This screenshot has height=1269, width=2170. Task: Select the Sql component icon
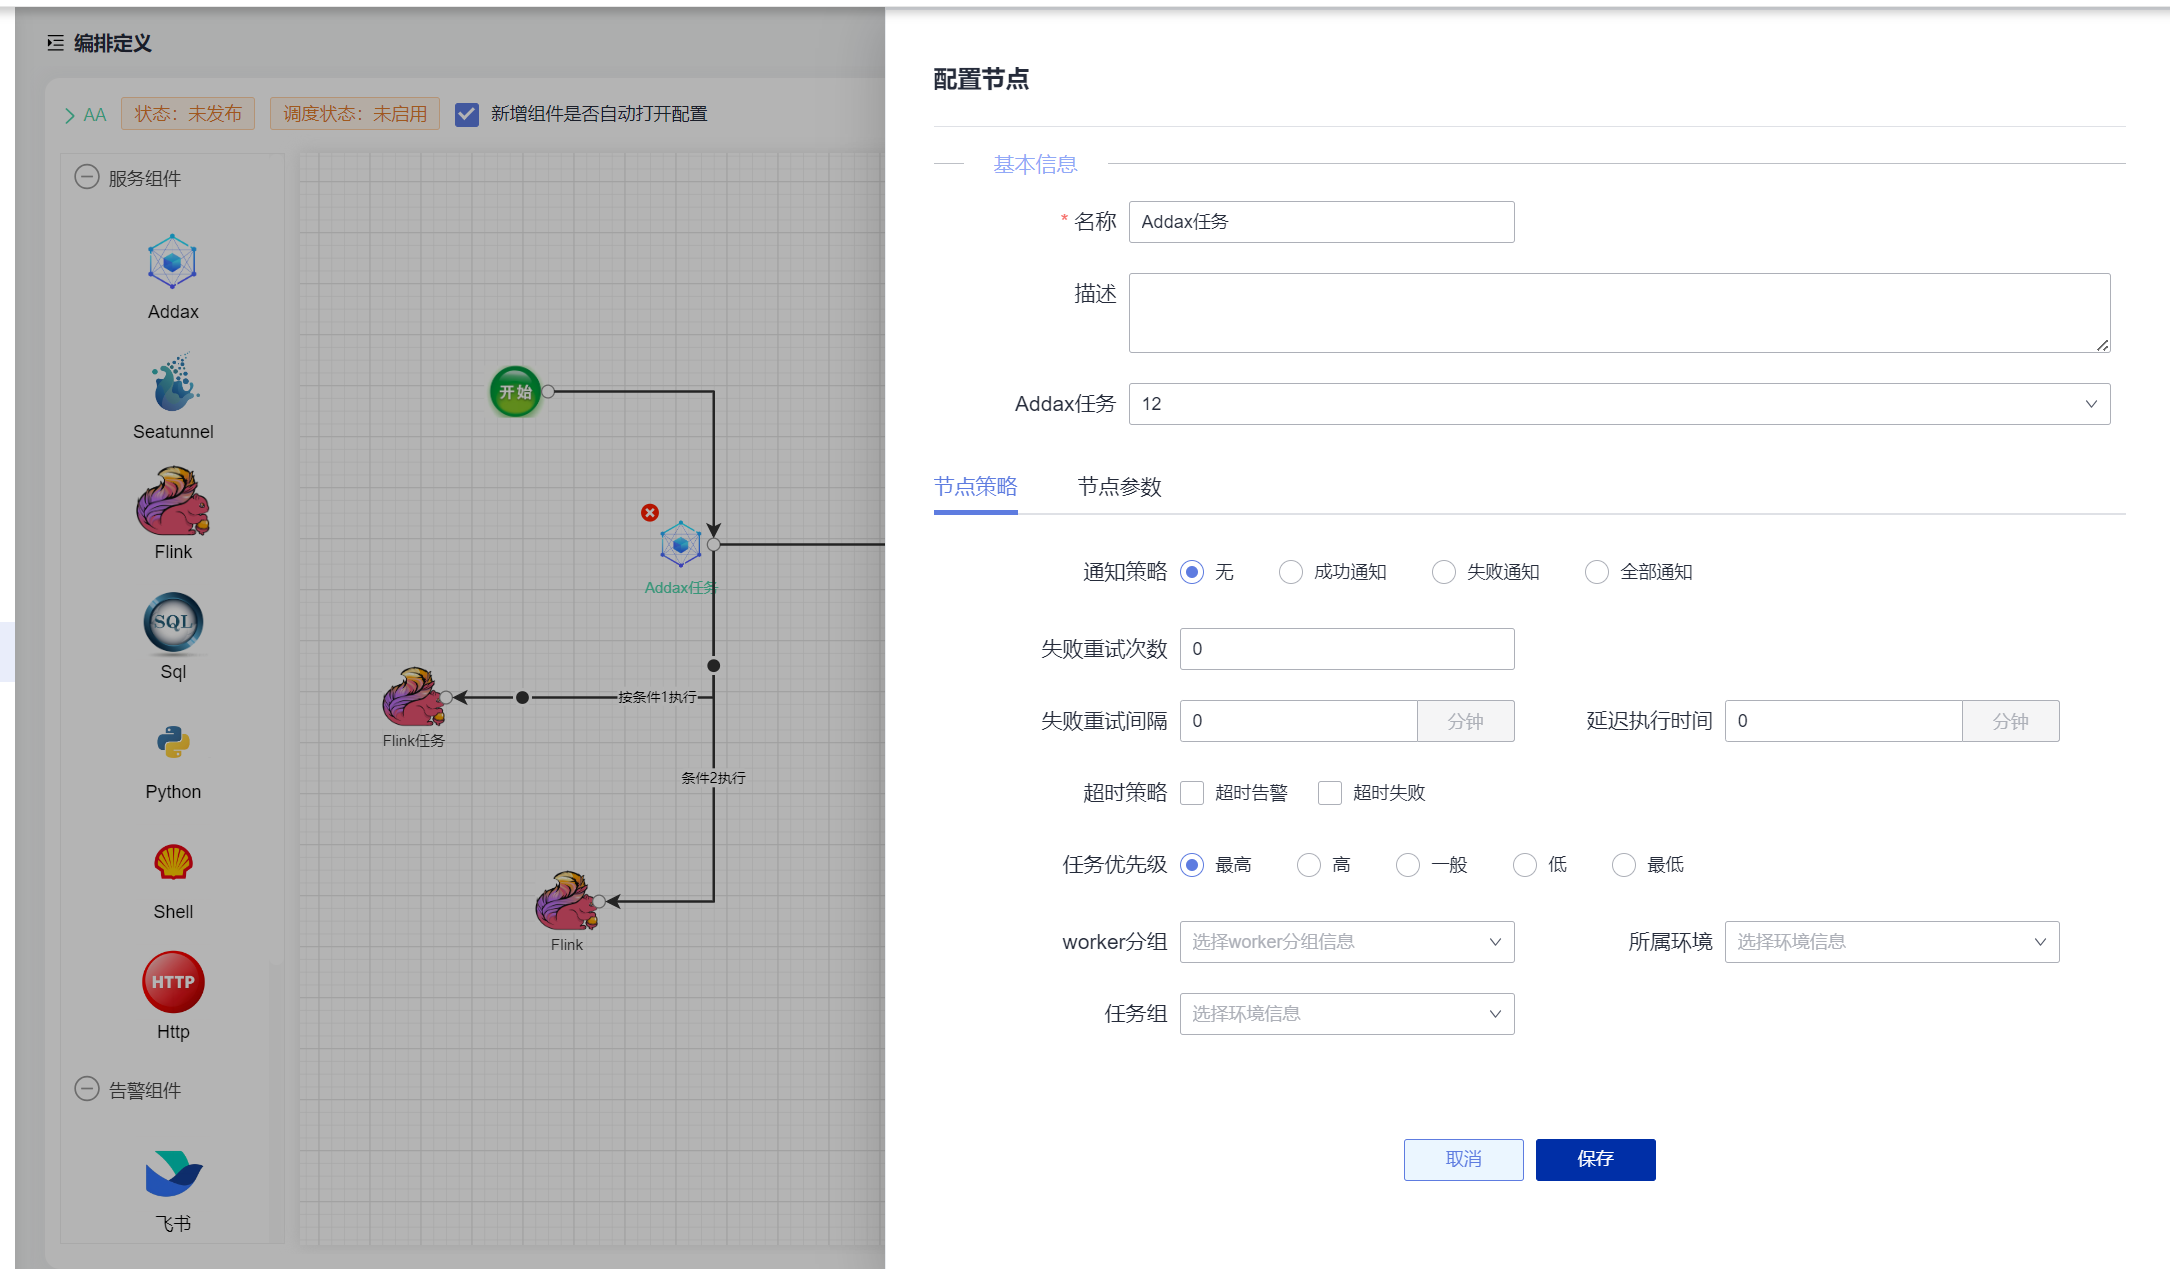pos(173,622)
